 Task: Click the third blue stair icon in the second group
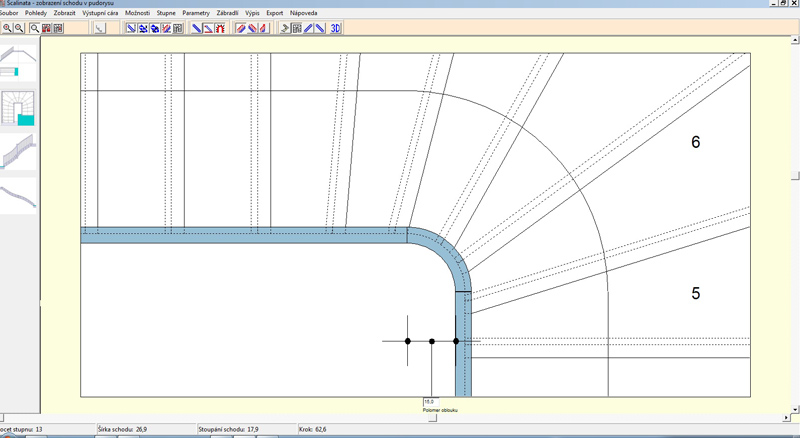click(155, 28)
